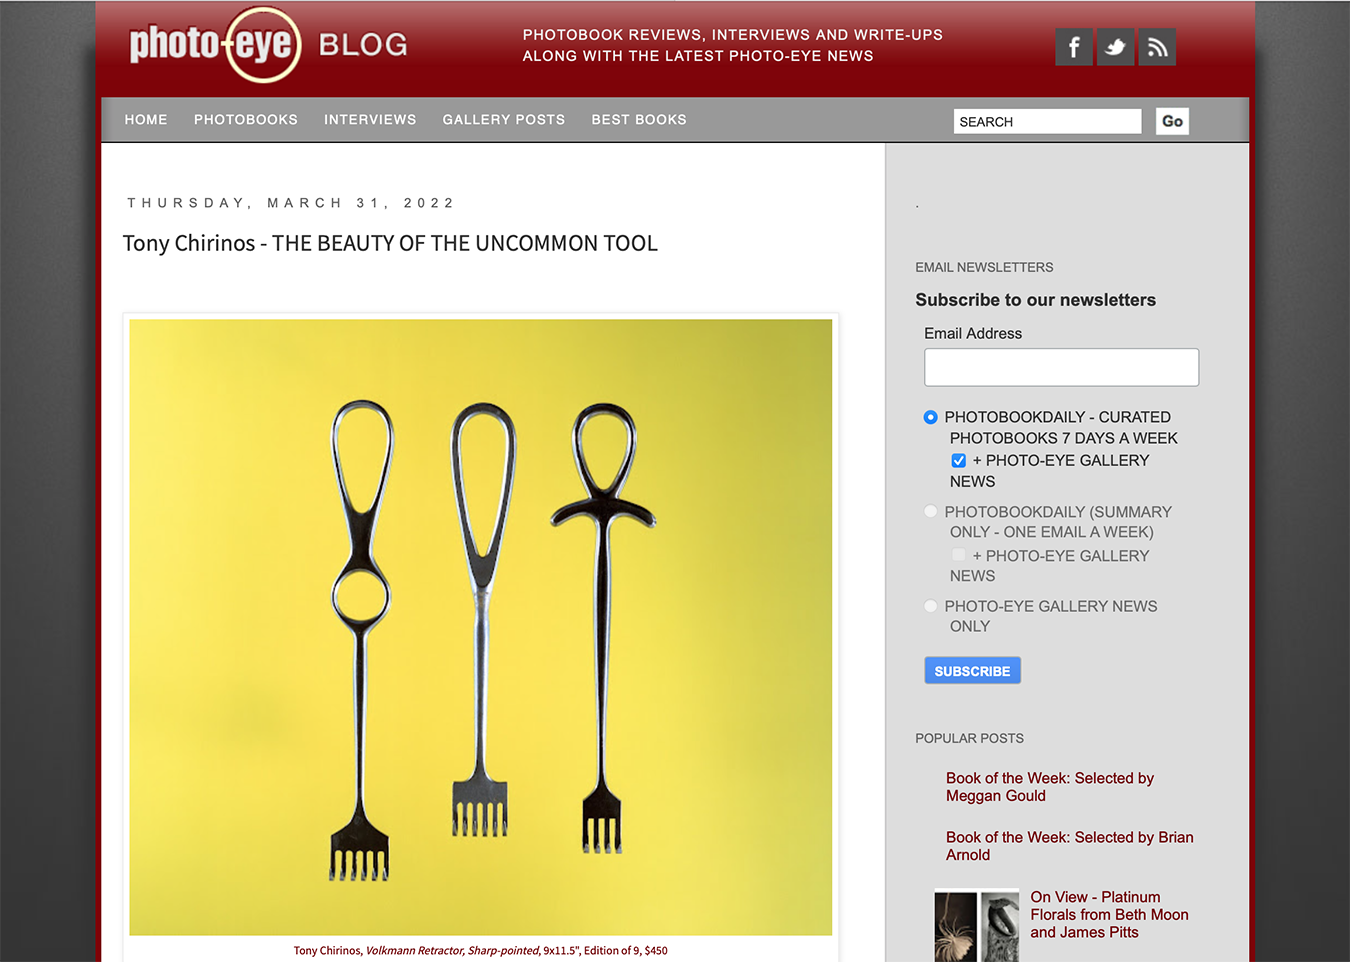Click the Go search button
Image resolution: width=1350 pixels, height=962 pixels.
pyautogui.click(x=1172, y=121)
